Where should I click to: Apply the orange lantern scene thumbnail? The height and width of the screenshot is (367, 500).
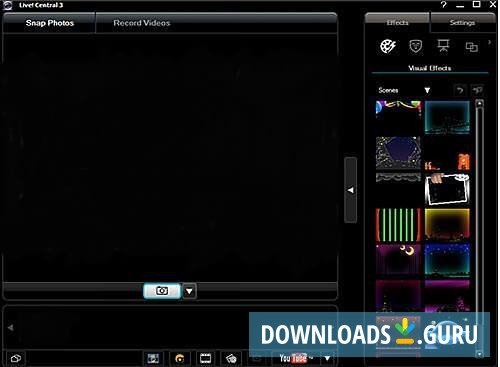(447, 153)
